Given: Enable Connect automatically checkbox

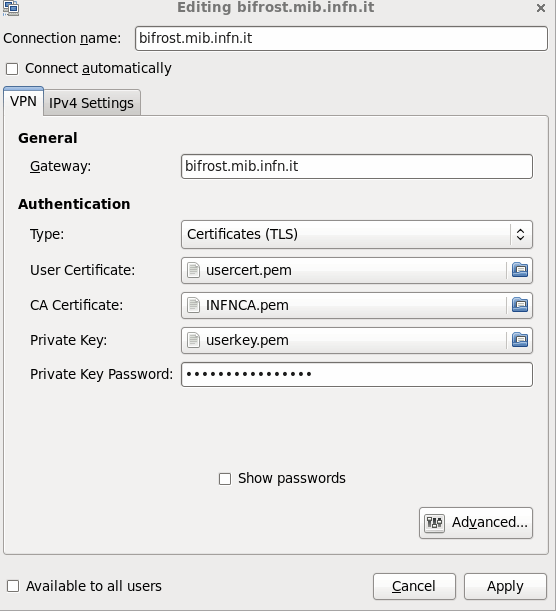Looking at the screenshot, I should point(12,69).
